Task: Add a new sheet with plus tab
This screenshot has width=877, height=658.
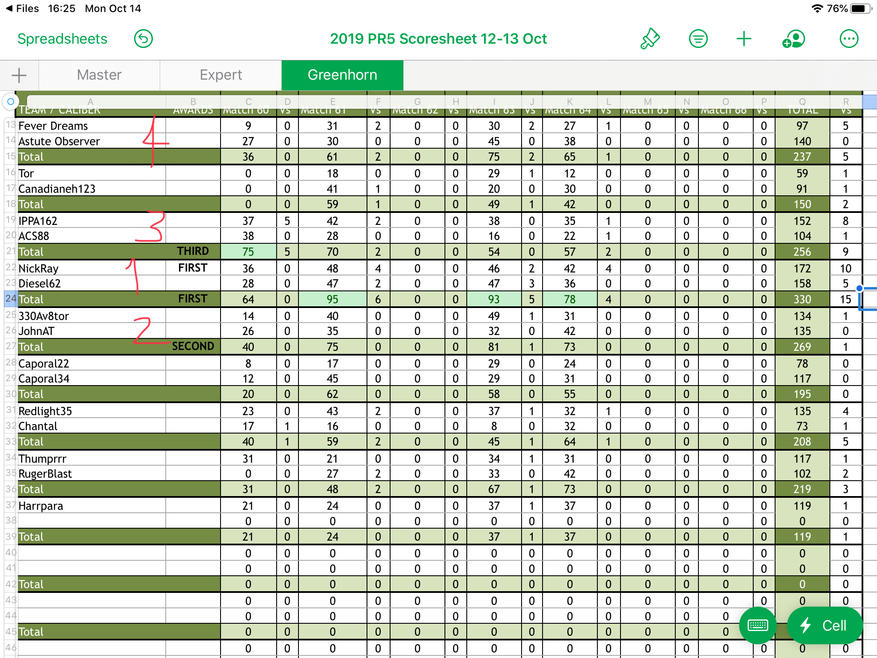Action: (x=19, y=75)
